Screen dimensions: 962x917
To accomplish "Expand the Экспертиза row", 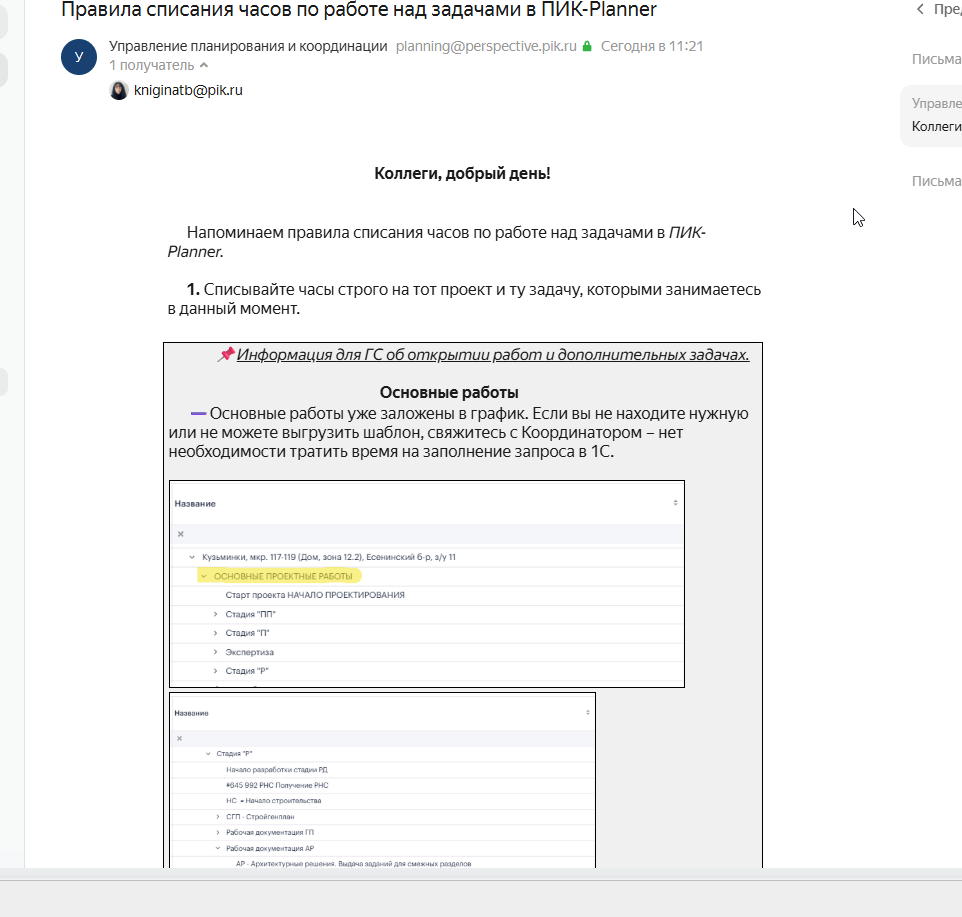I will (215, 652).
